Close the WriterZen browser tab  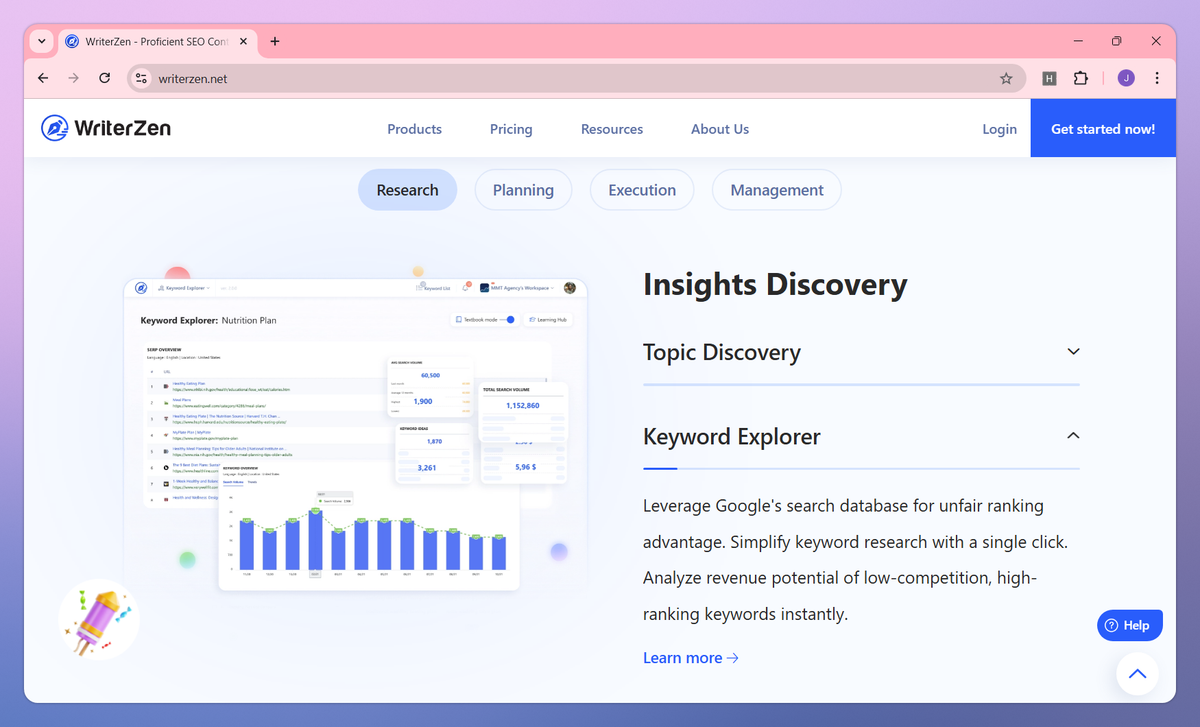(244, 41)
